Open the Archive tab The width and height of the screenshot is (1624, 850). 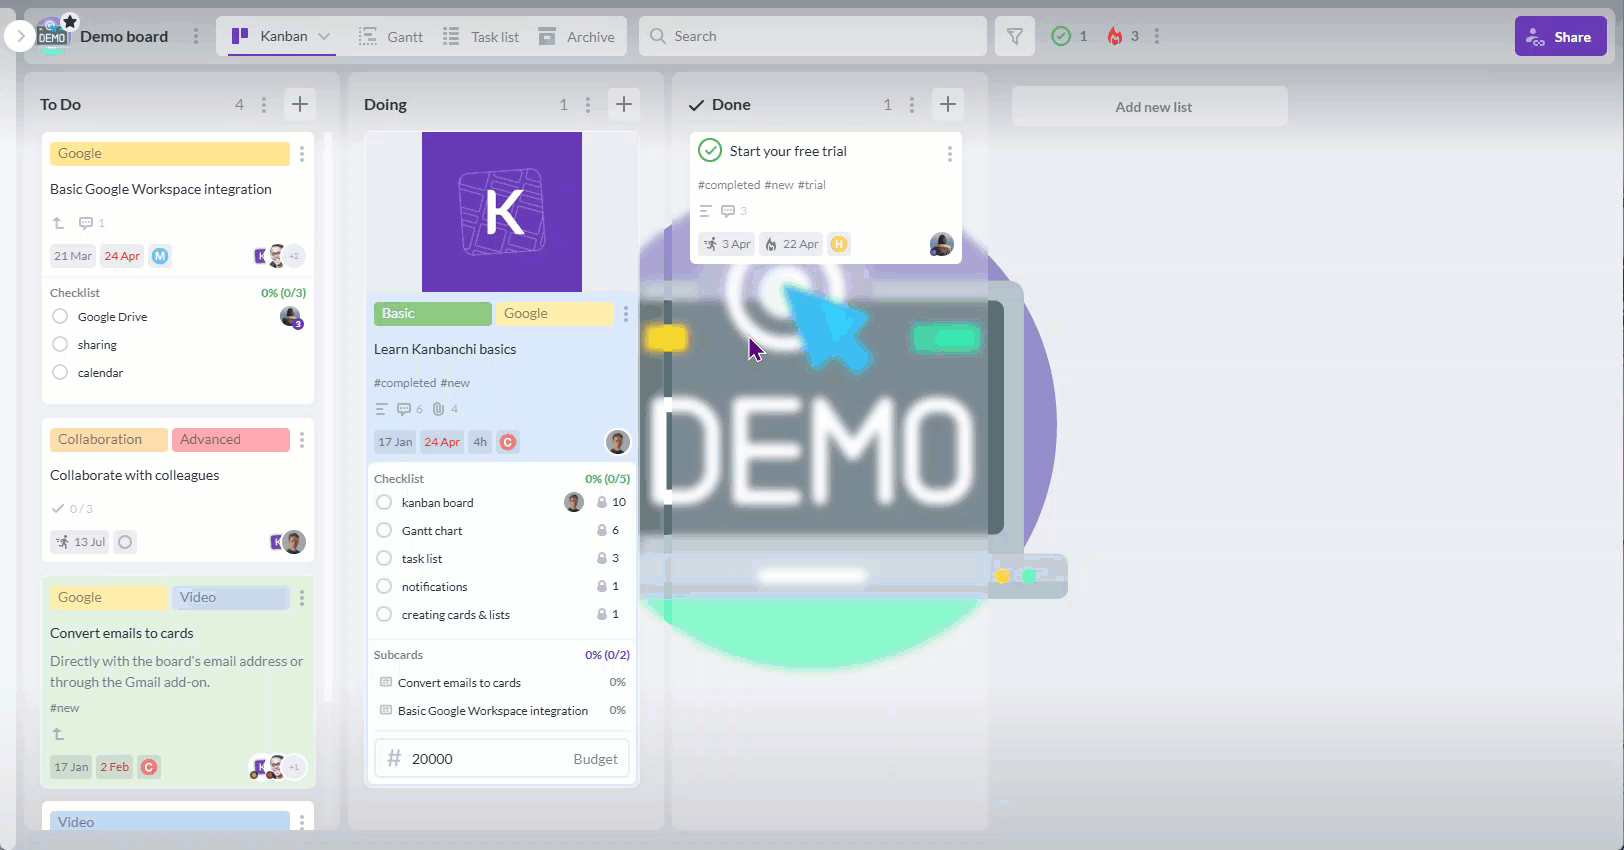point(577,37)
